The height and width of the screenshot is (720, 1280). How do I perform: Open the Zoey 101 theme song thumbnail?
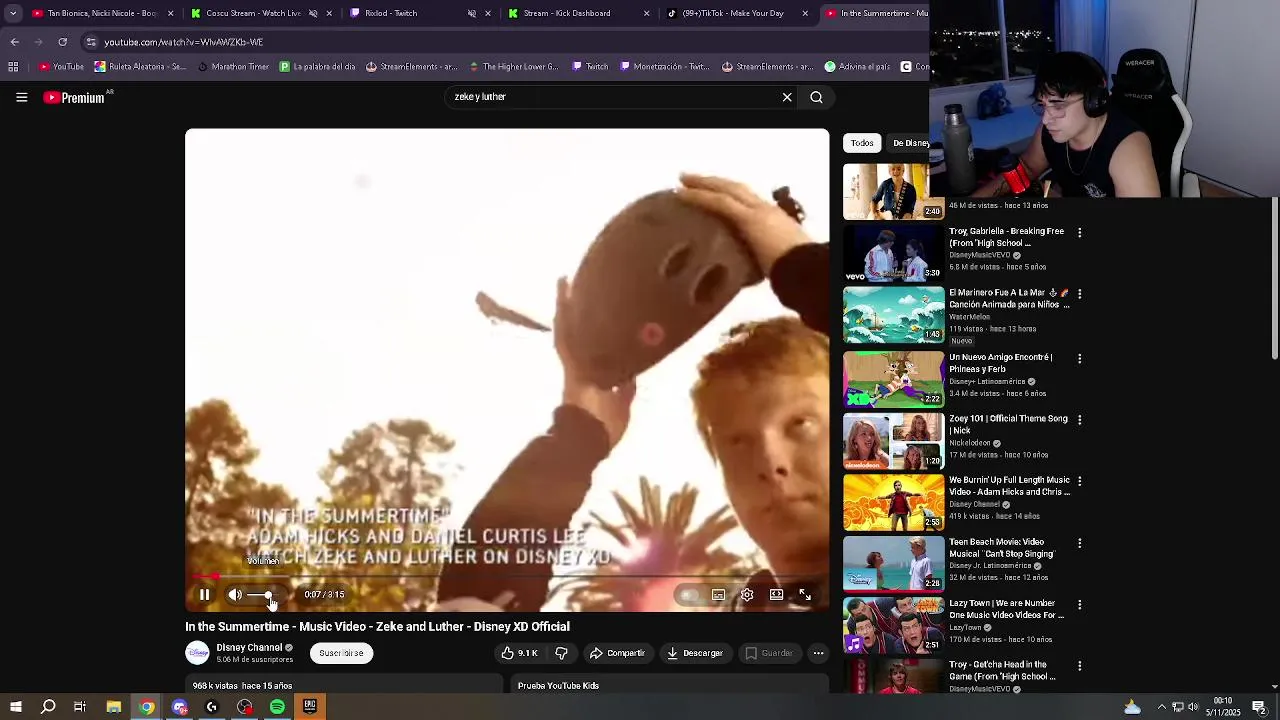point(893,440)
